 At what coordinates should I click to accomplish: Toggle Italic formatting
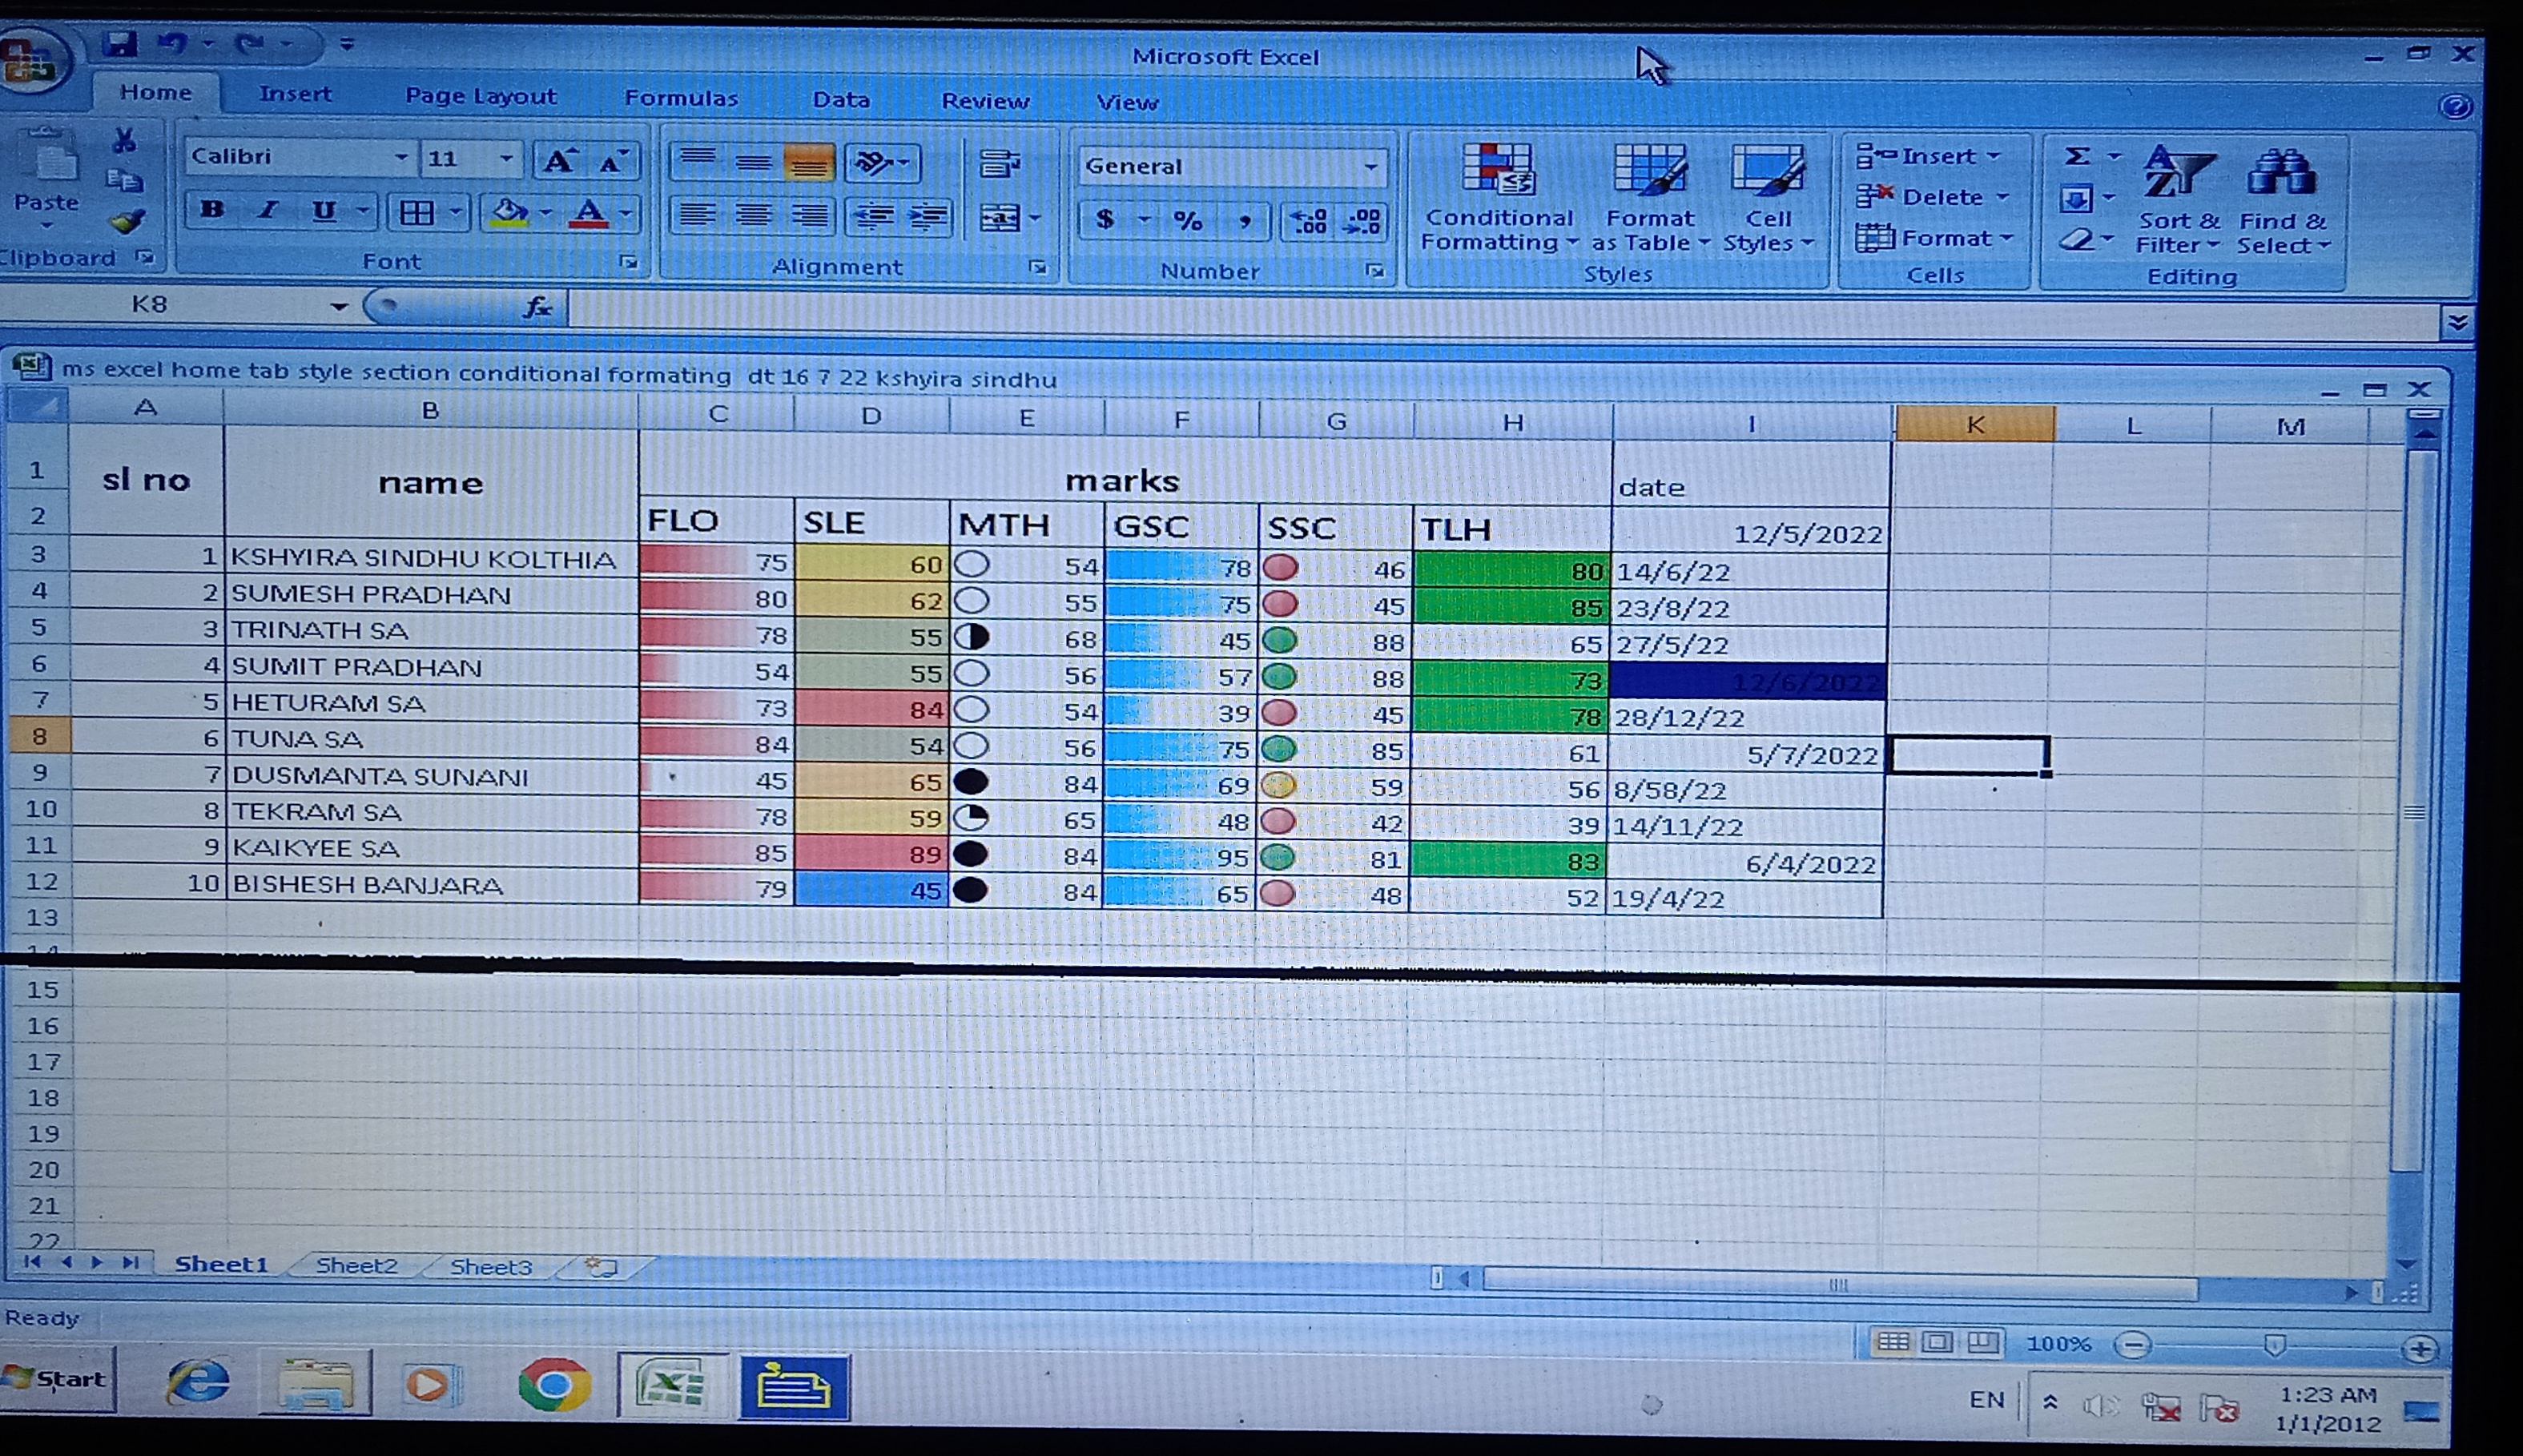tap(267, 211)
